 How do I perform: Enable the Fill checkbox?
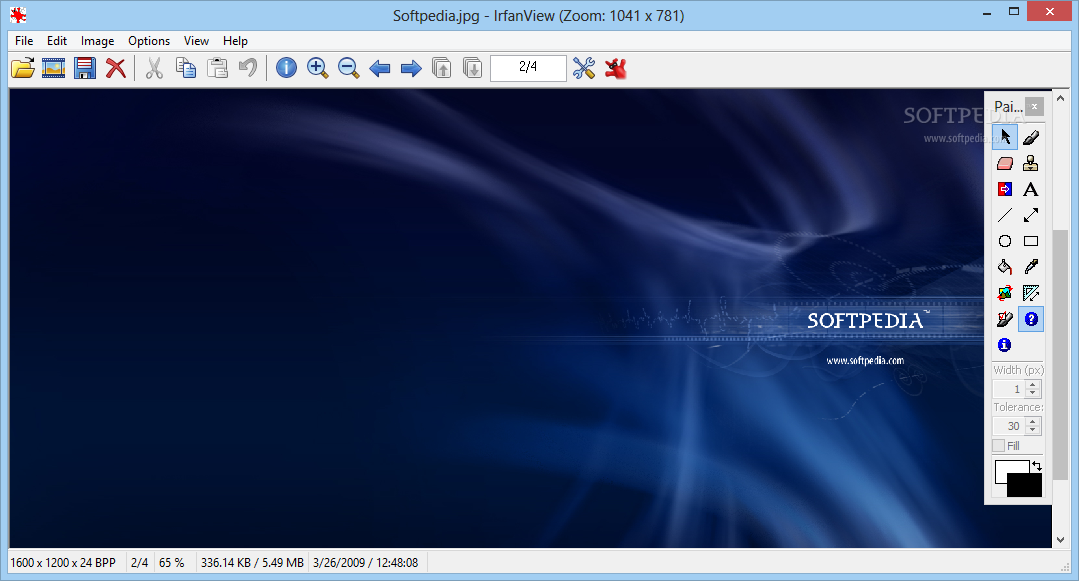(x=999, y=446)
